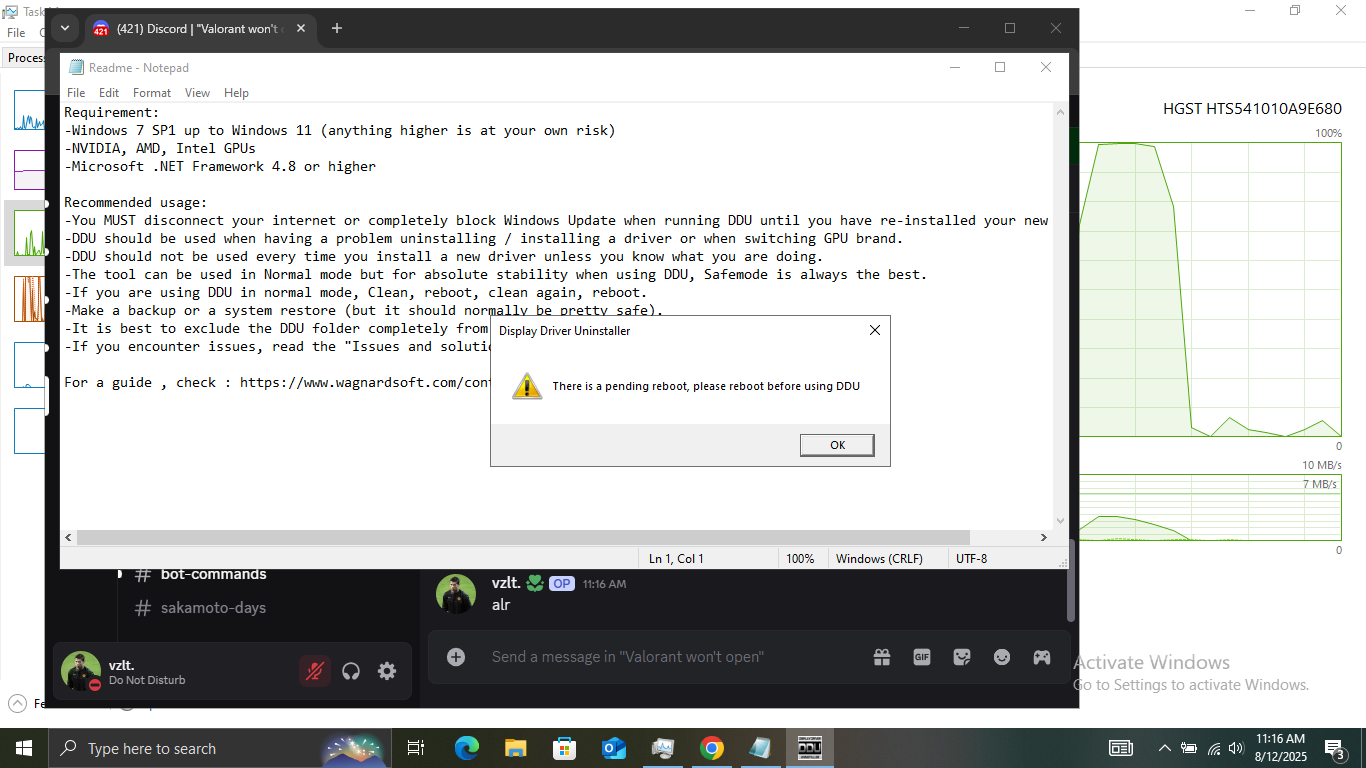Screen dimensions: 1366x768
Task: Click Notepad's horizontal scroll-right arrow
Action: (1044, 537)
